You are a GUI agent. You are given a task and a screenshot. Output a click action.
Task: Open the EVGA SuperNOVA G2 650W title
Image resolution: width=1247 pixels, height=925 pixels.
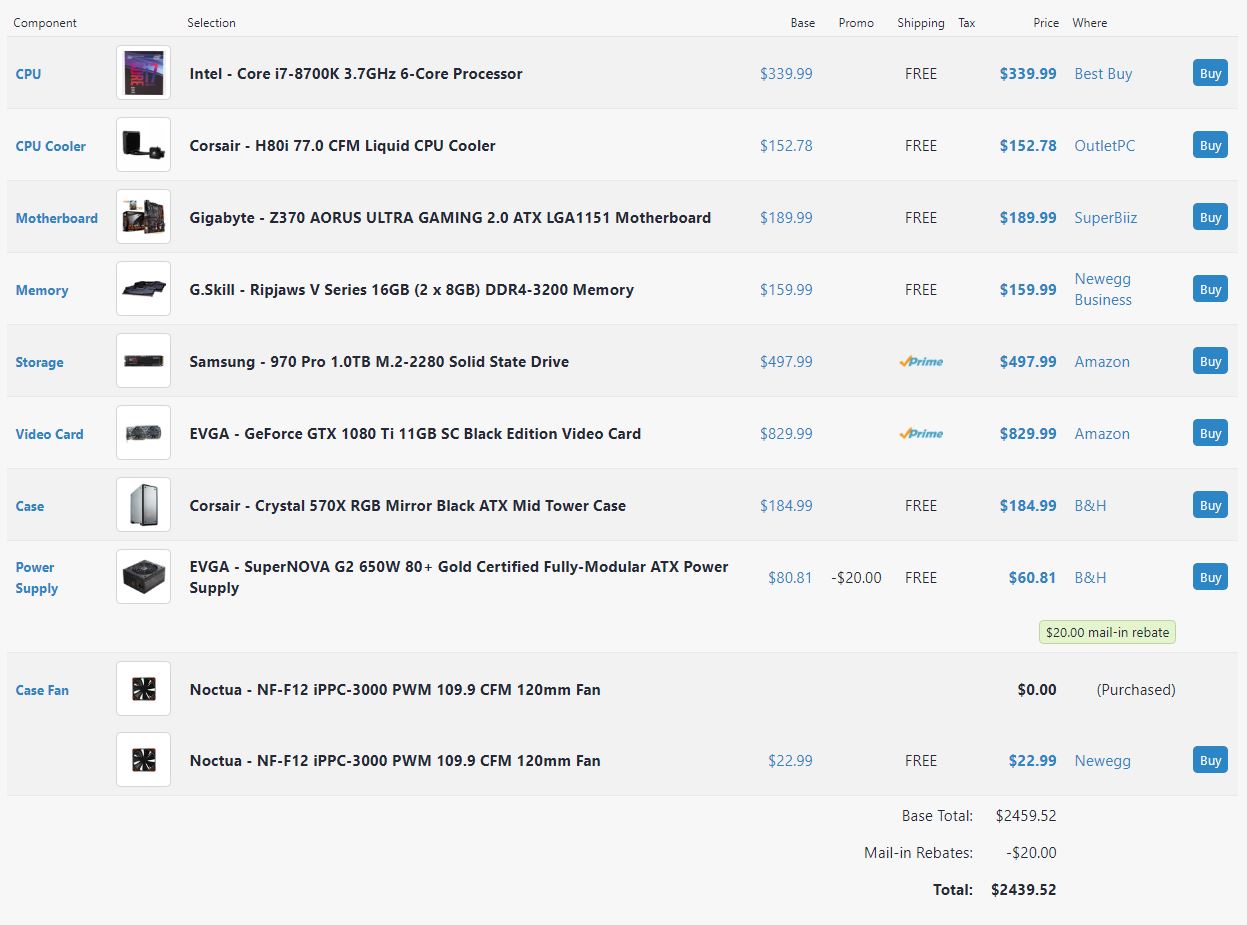(x=459, y=577)
